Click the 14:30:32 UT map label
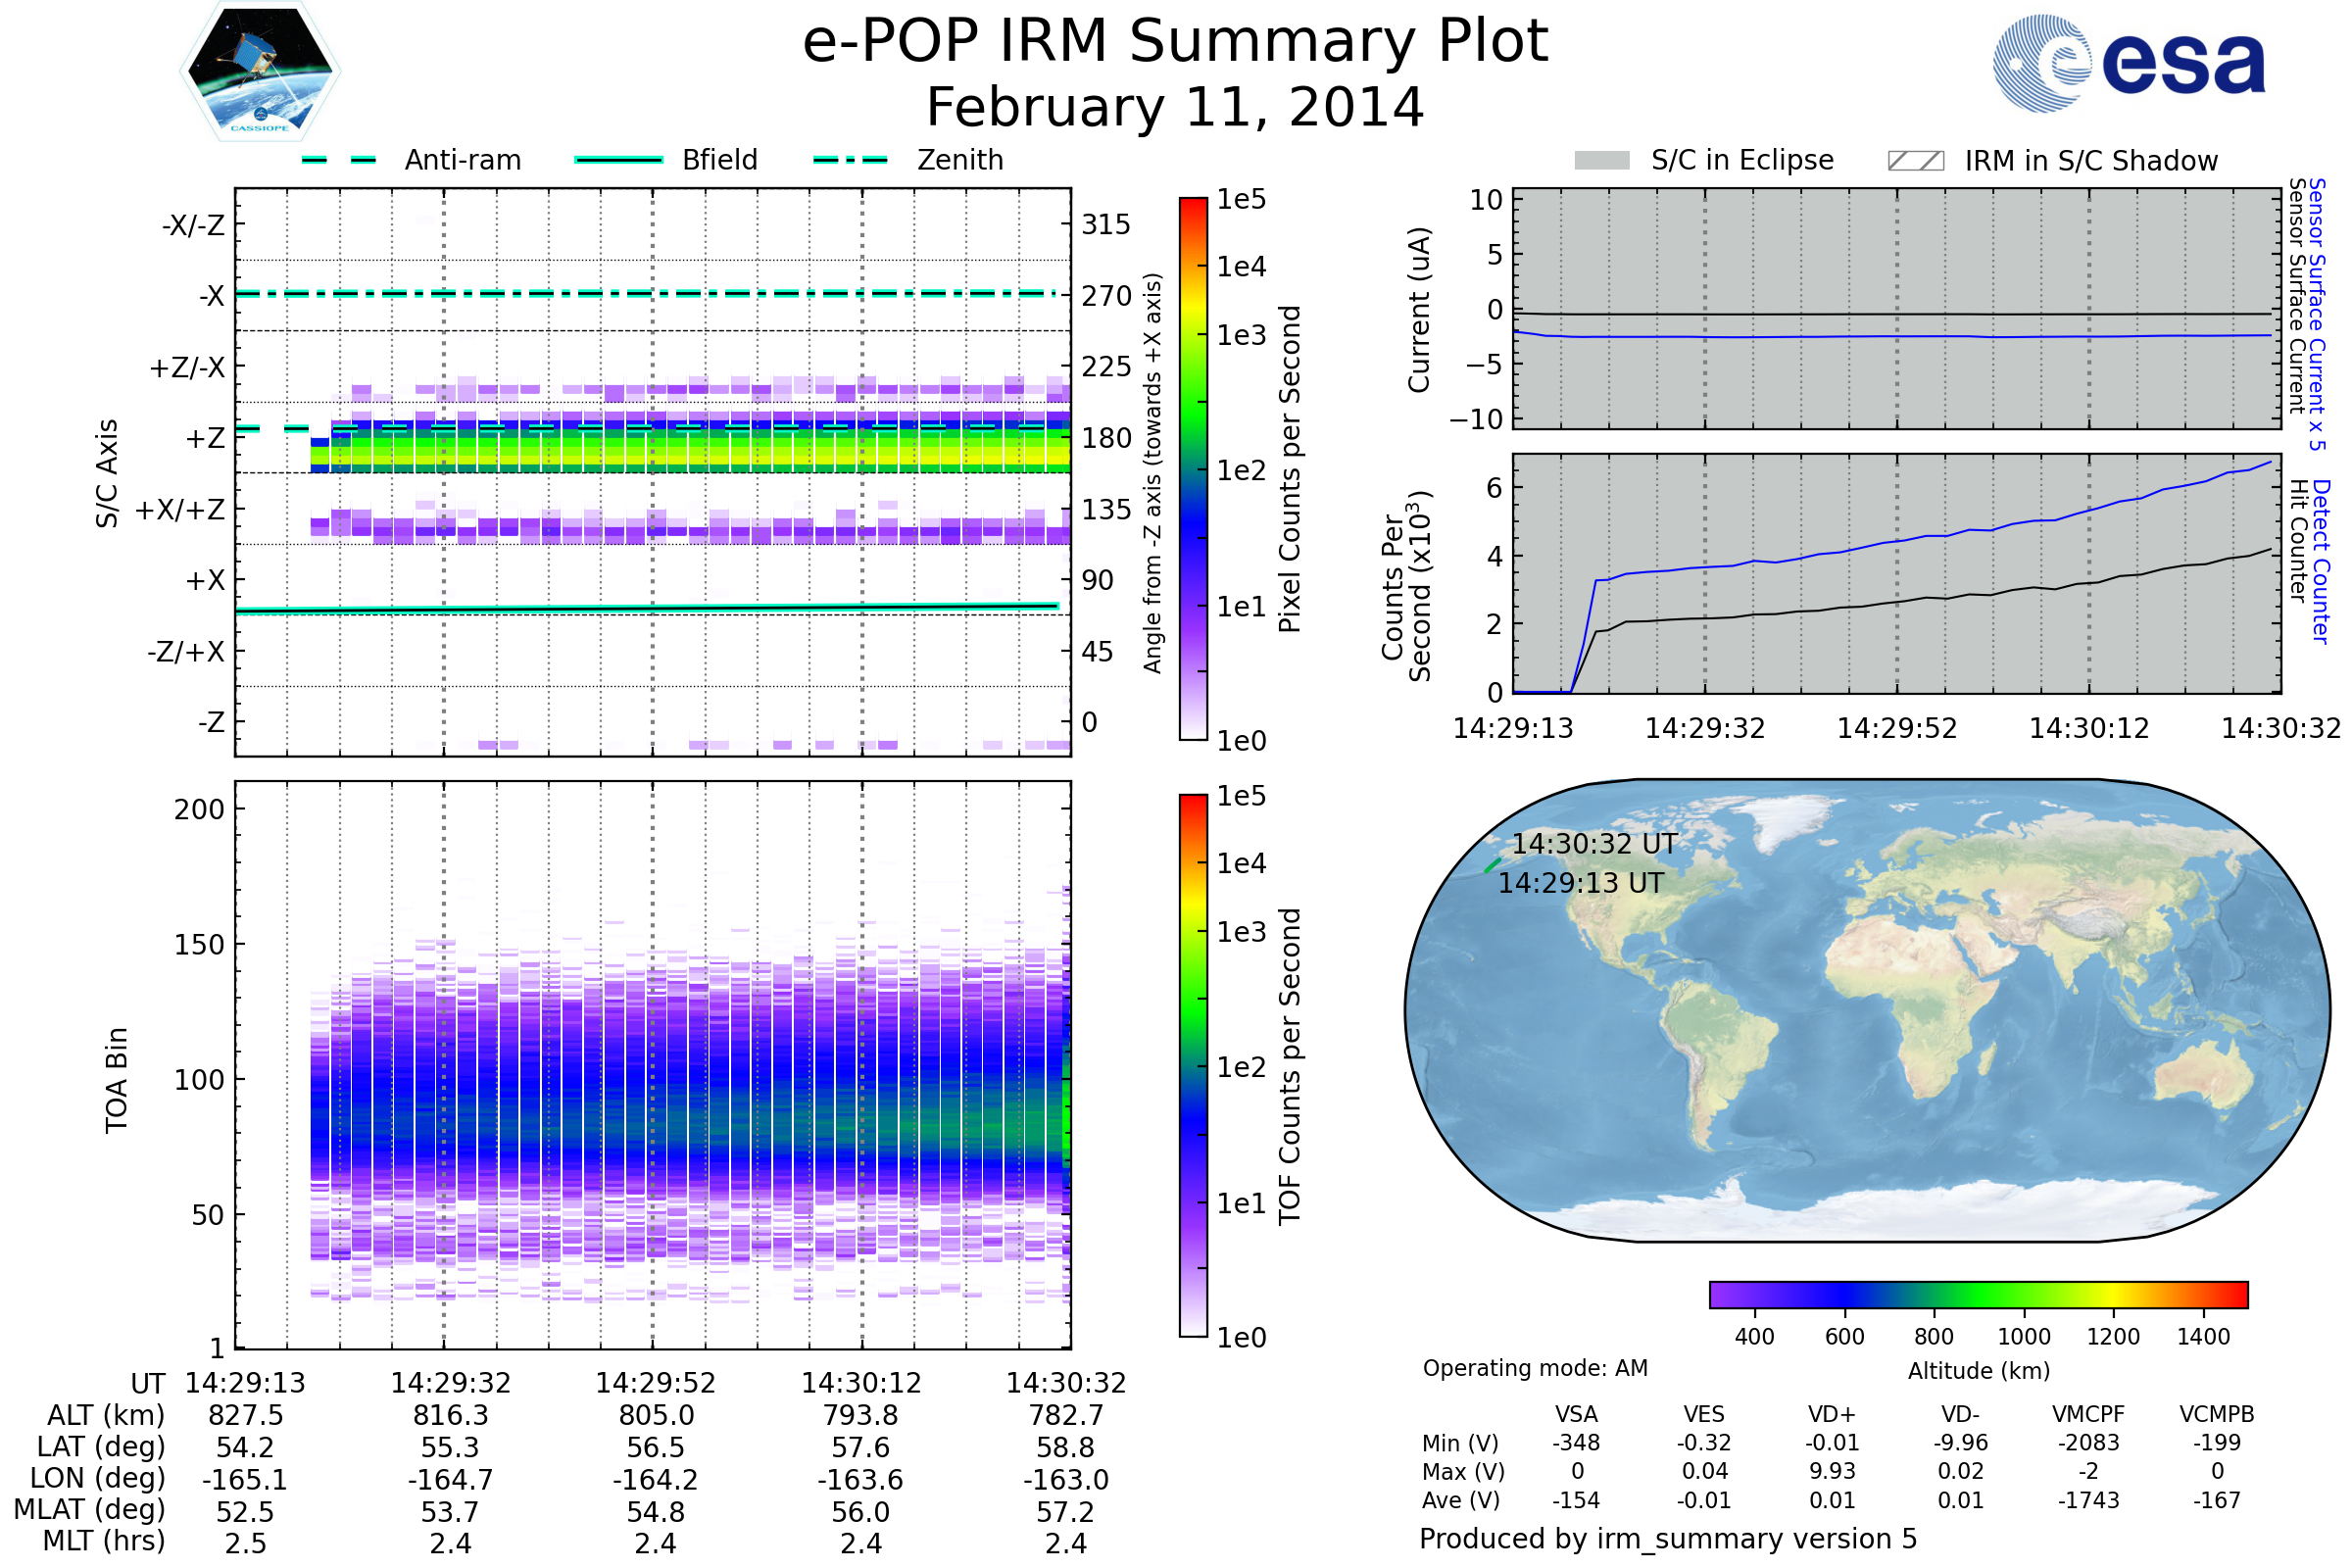Image resolution: width=2352 pixels, height=1568 pixels. tap(1594, 844)
